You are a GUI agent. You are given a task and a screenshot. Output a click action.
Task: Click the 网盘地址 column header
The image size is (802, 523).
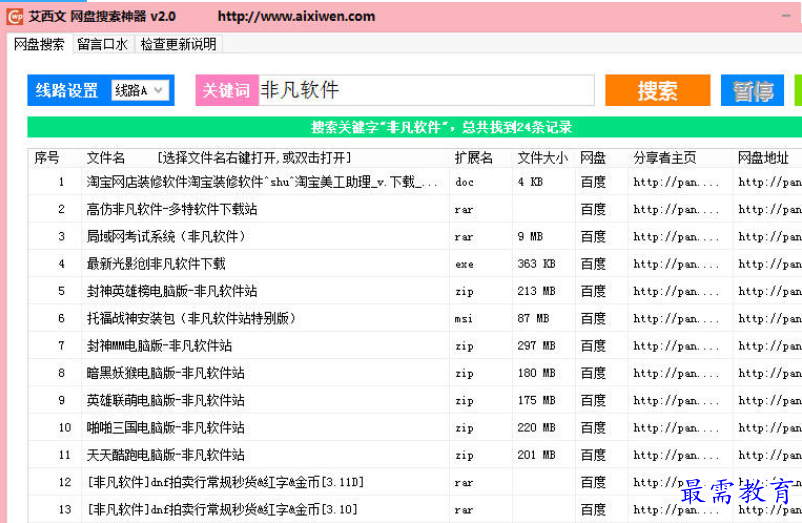pyautogui.click(x=763, y=158)
